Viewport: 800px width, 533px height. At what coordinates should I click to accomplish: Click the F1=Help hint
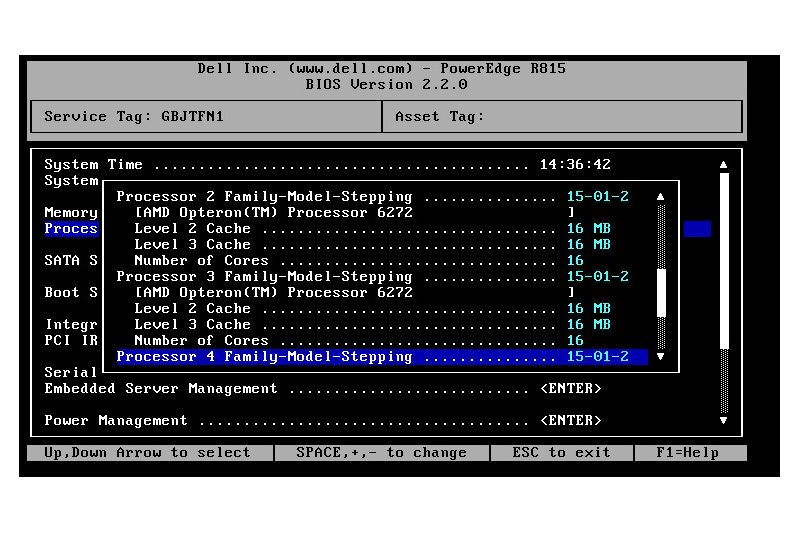[690, 452]
